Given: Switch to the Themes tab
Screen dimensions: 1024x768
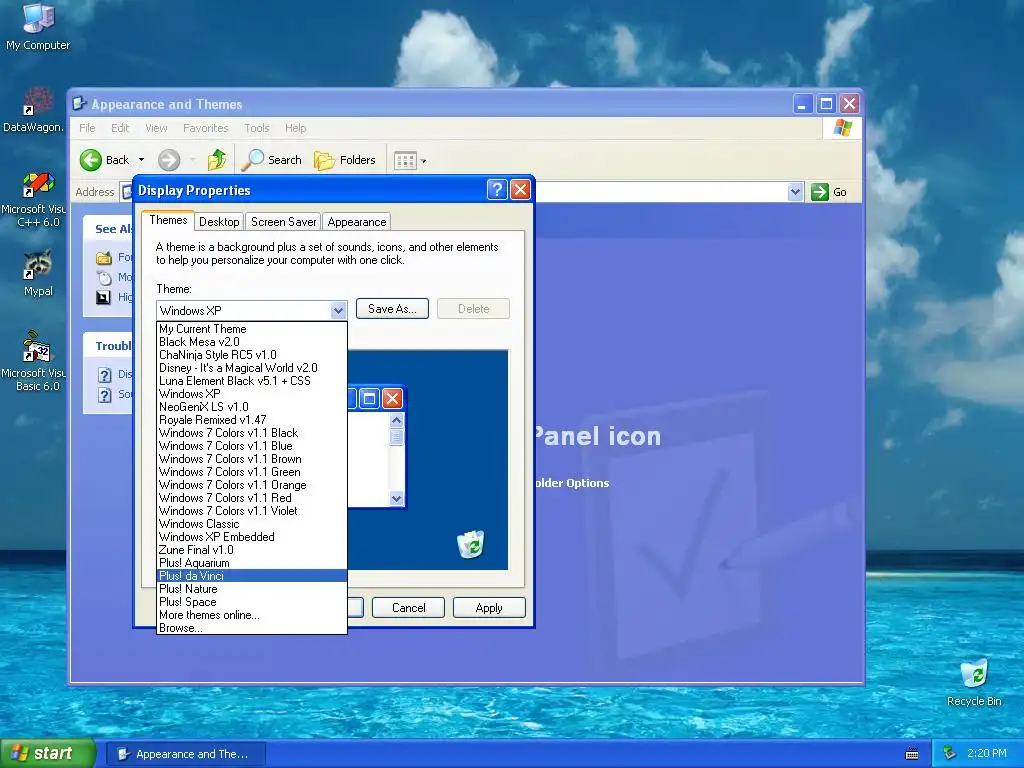Looking at the screenshot, I should pyautogui.click(x=168, y=220).
